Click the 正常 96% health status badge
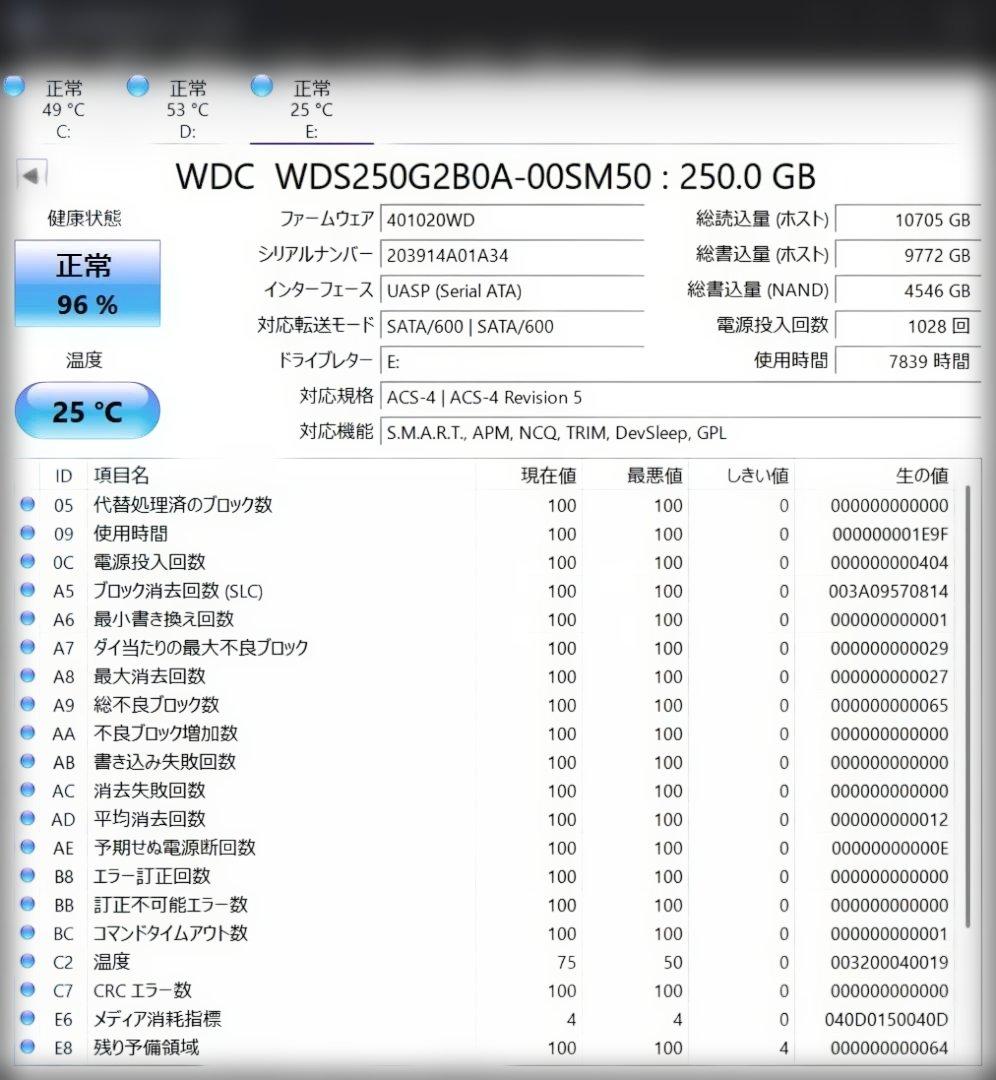 click(x=87, y=283)
